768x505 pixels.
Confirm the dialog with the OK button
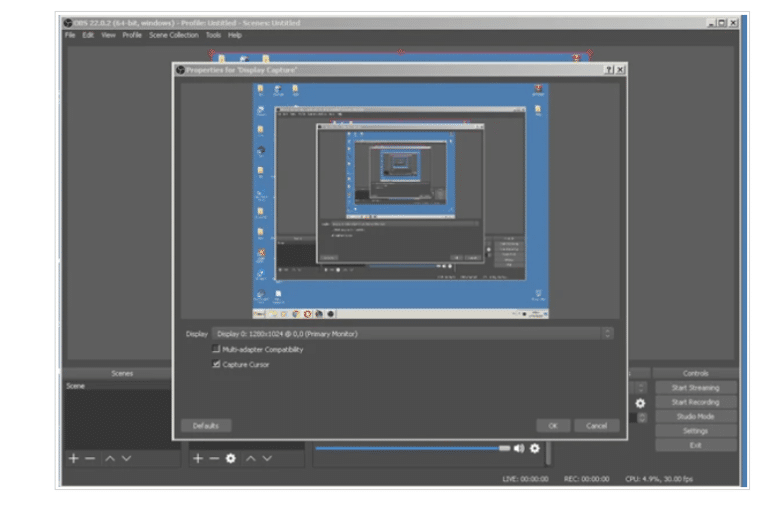(553, 426)
